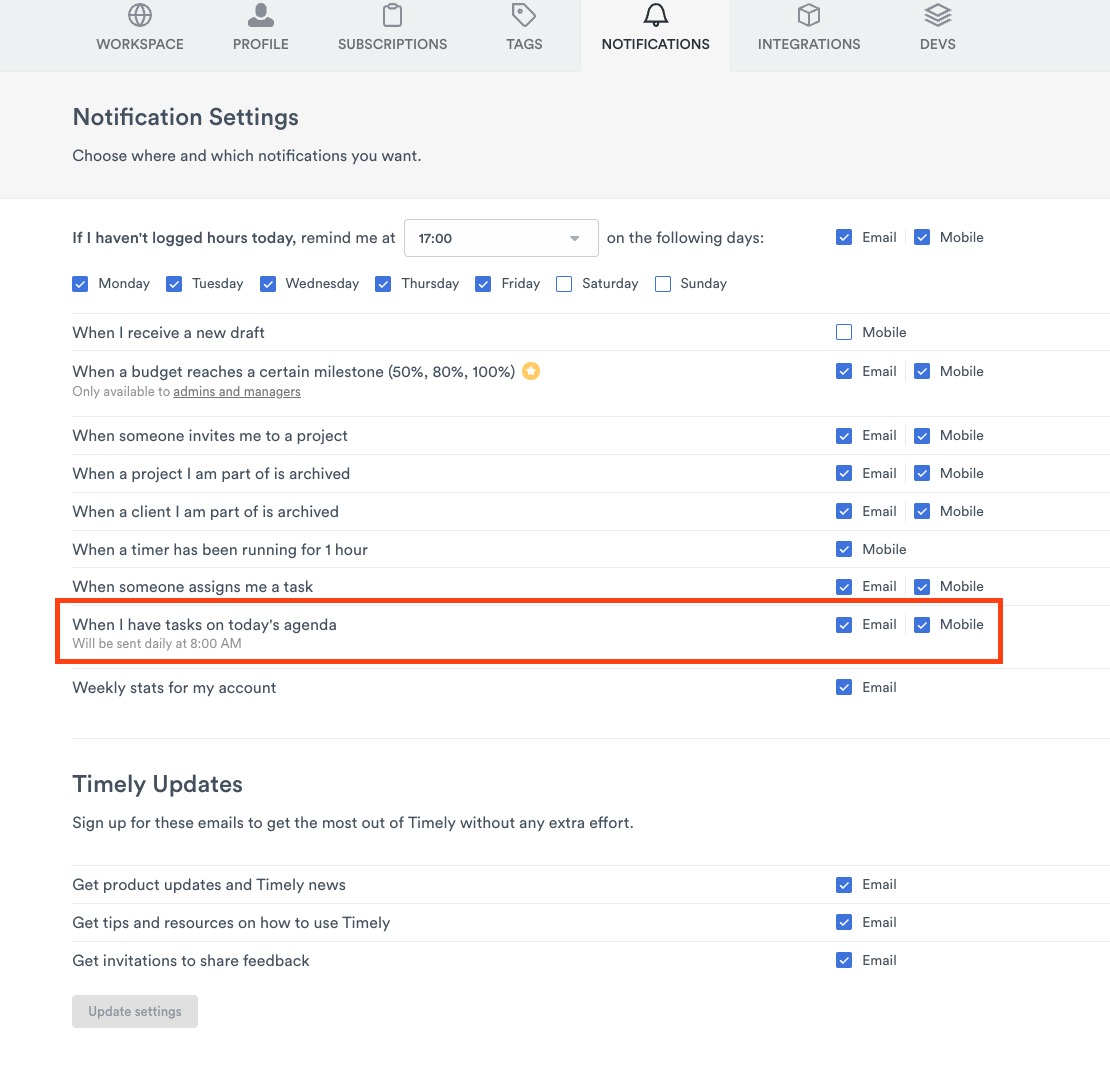The image size is (1110, 1074).
Task: Uncheck the Monday reminder checkbox
Action: (x=81, y=284)
